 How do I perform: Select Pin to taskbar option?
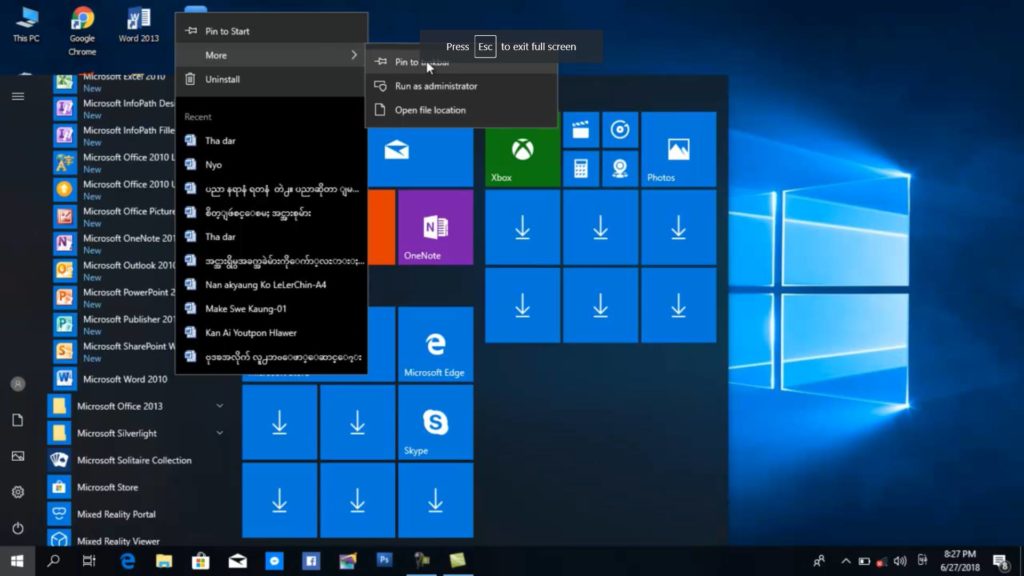[x=461, y=62]
